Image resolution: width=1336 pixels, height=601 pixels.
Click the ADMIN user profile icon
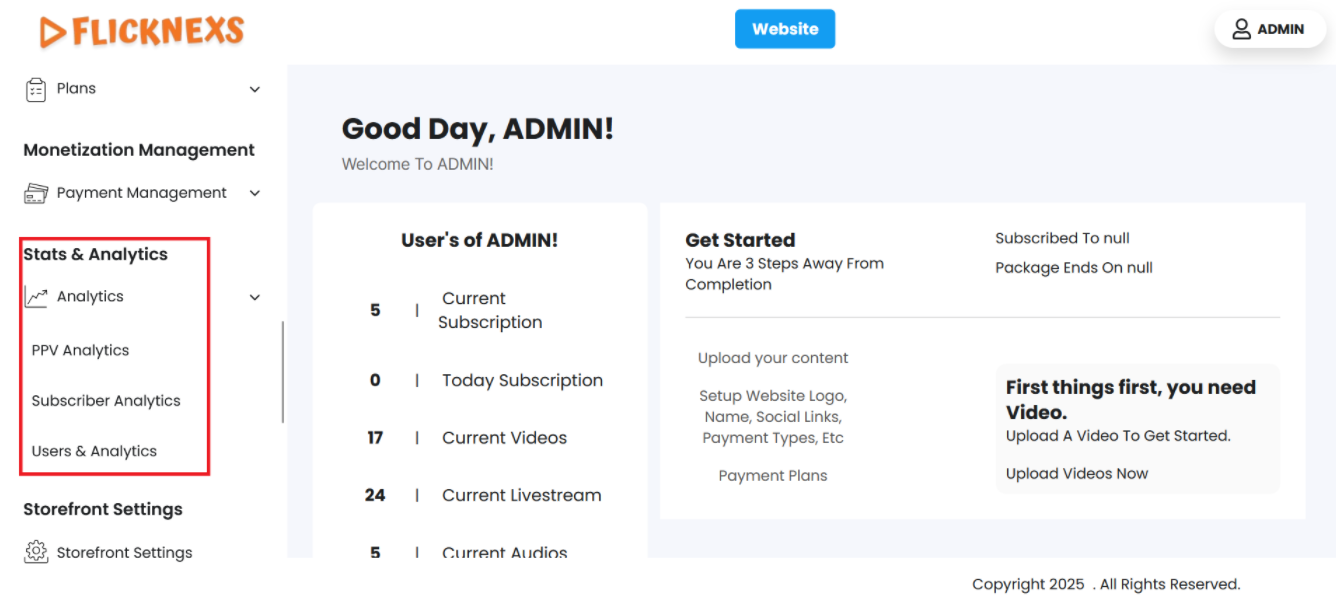click(x=1241, y=29)
